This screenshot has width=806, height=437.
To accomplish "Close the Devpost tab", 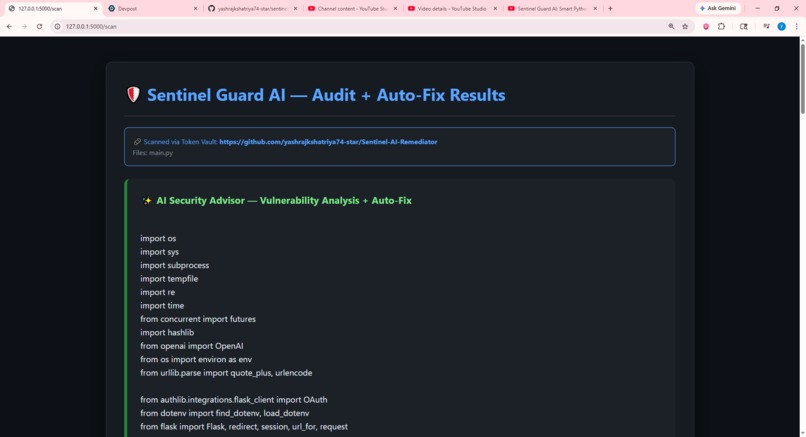I will pos(195,8).
